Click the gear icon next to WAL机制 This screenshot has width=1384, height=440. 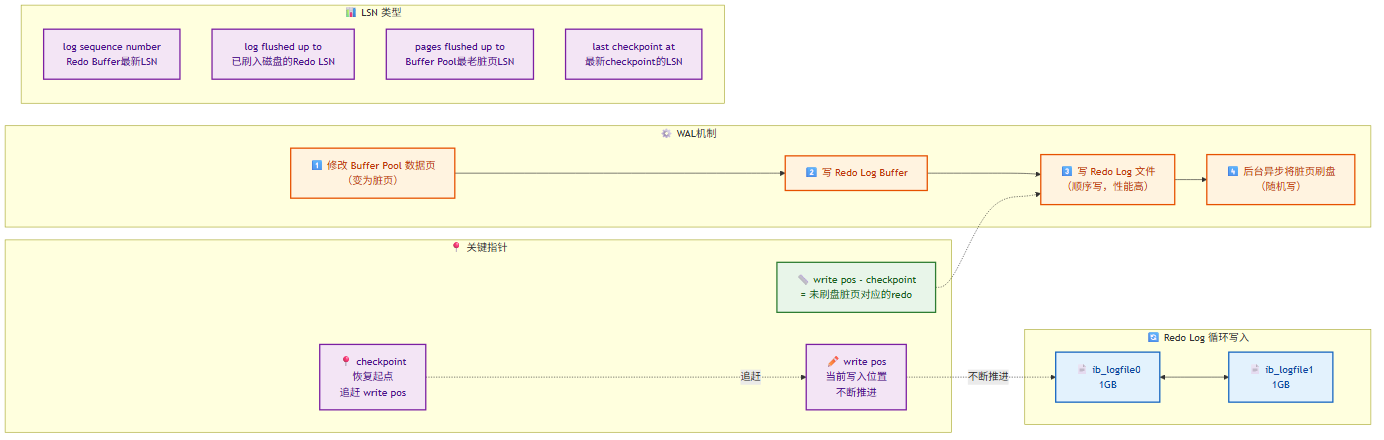(667, 133)
